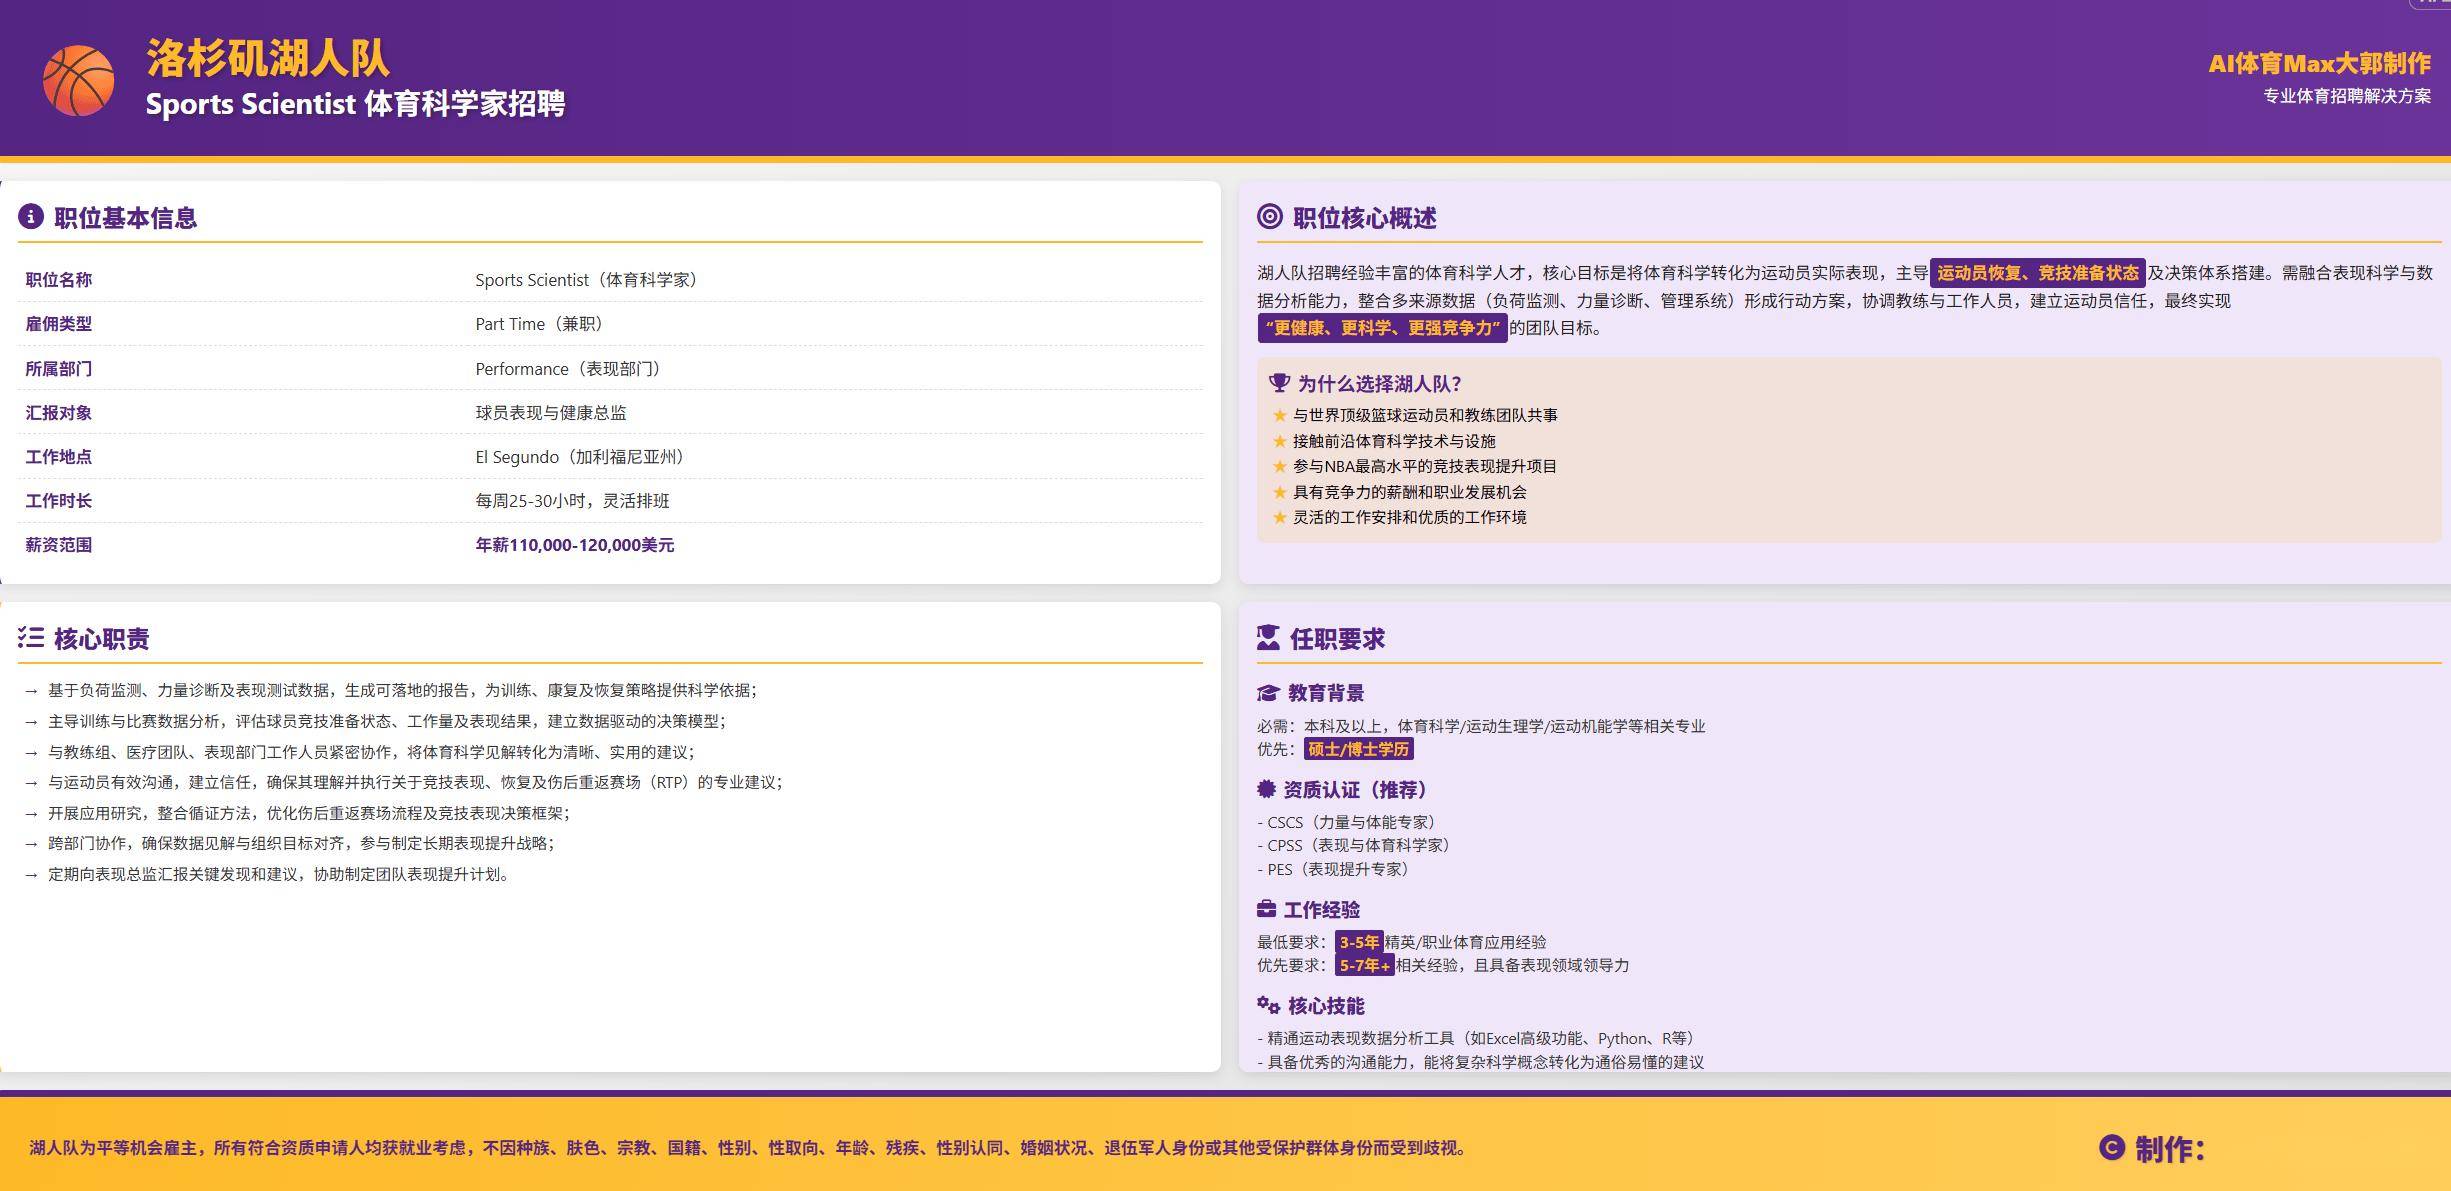Viewport: 2451px width, 1191px height.
Task: Click the checklist icon beside 核心职责
Action: (x=31, y=637)
